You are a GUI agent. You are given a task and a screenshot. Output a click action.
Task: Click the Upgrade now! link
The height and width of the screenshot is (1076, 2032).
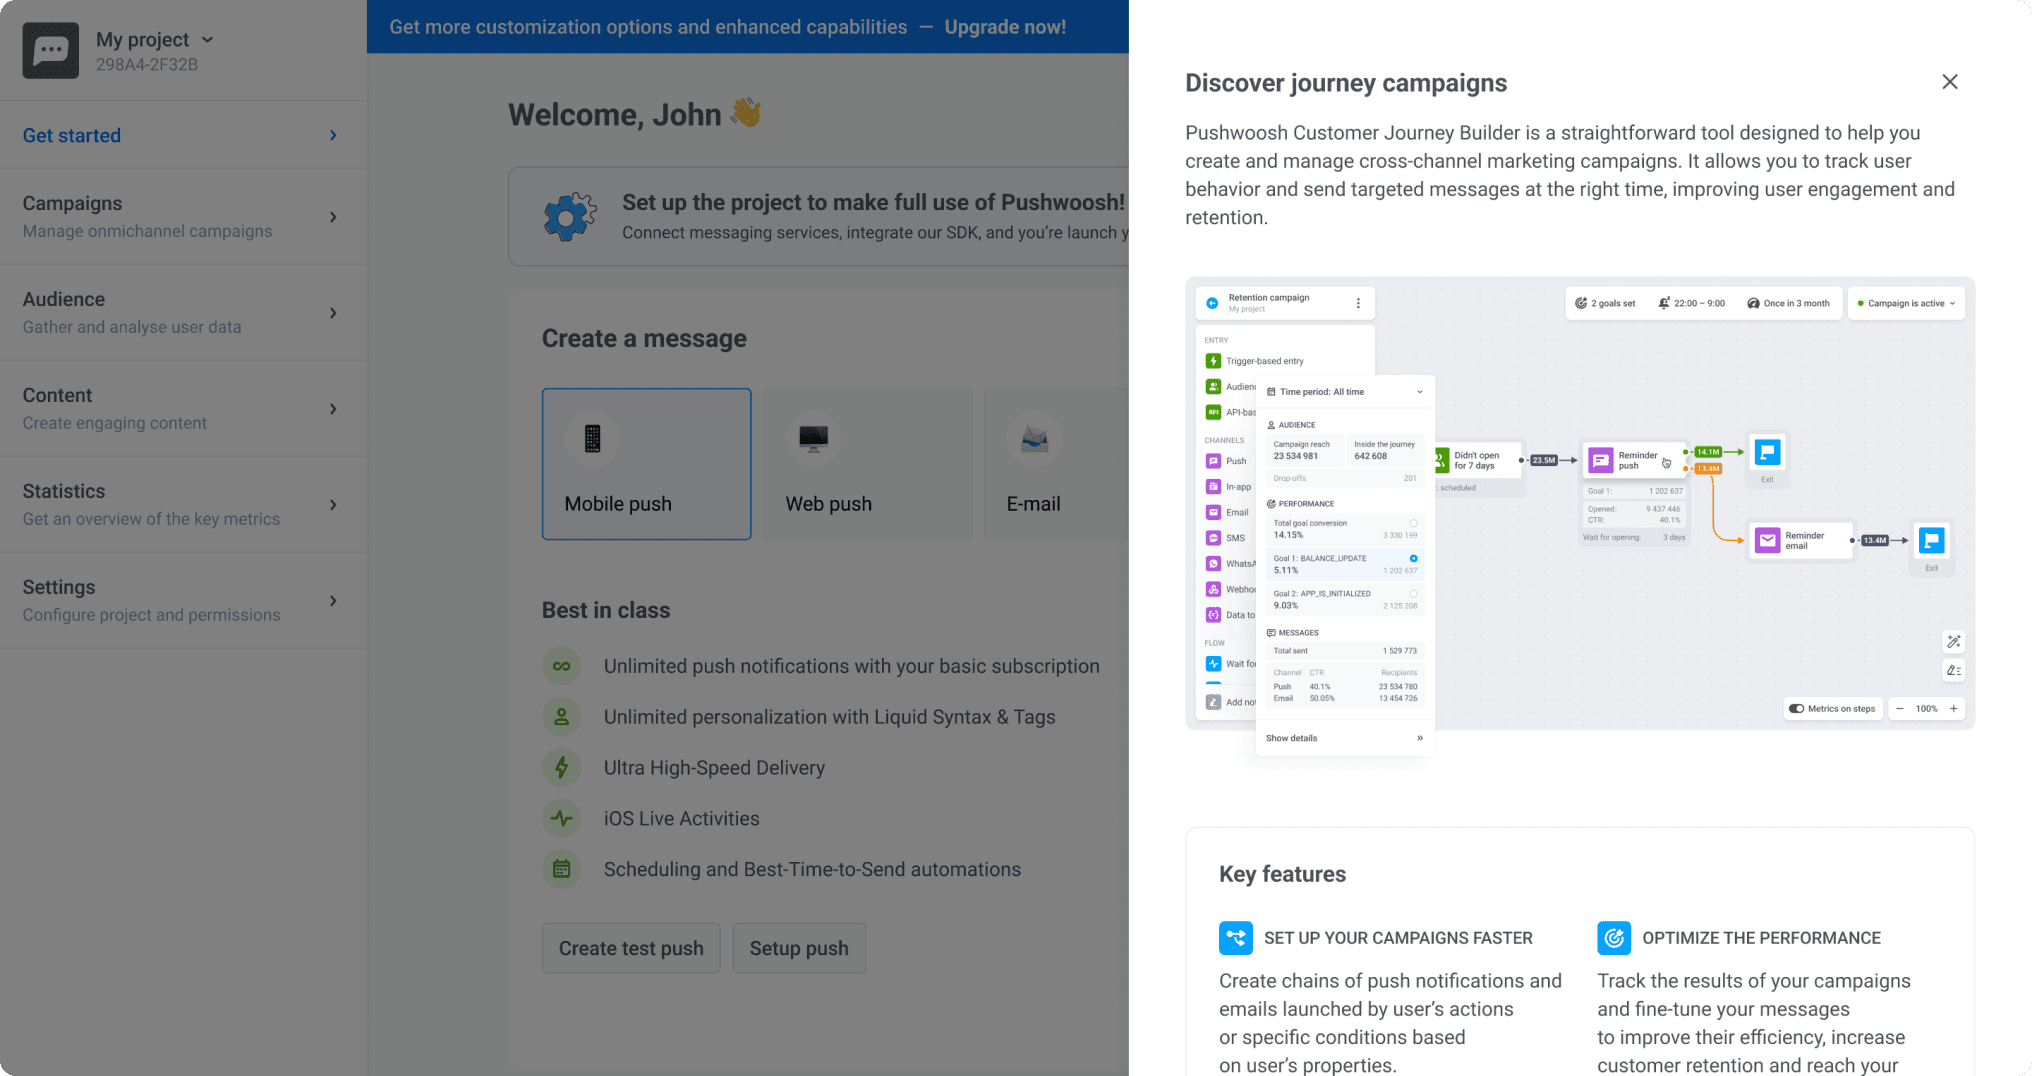click(x=1005, y=27)
